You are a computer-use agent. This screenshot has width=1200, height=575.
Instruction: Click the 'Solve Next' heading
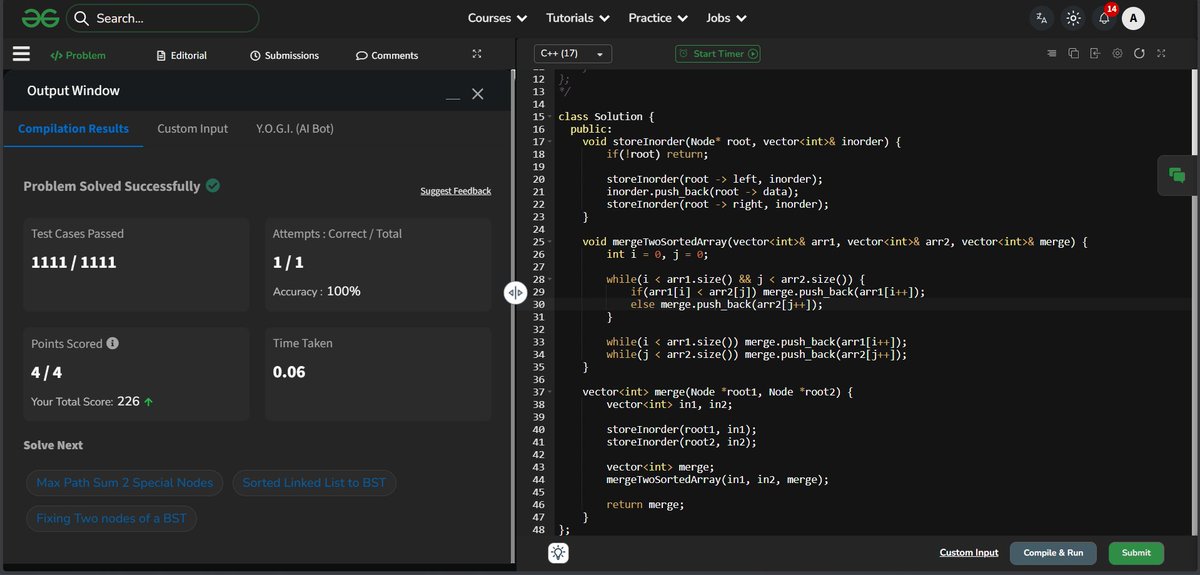tap(53, 445)
